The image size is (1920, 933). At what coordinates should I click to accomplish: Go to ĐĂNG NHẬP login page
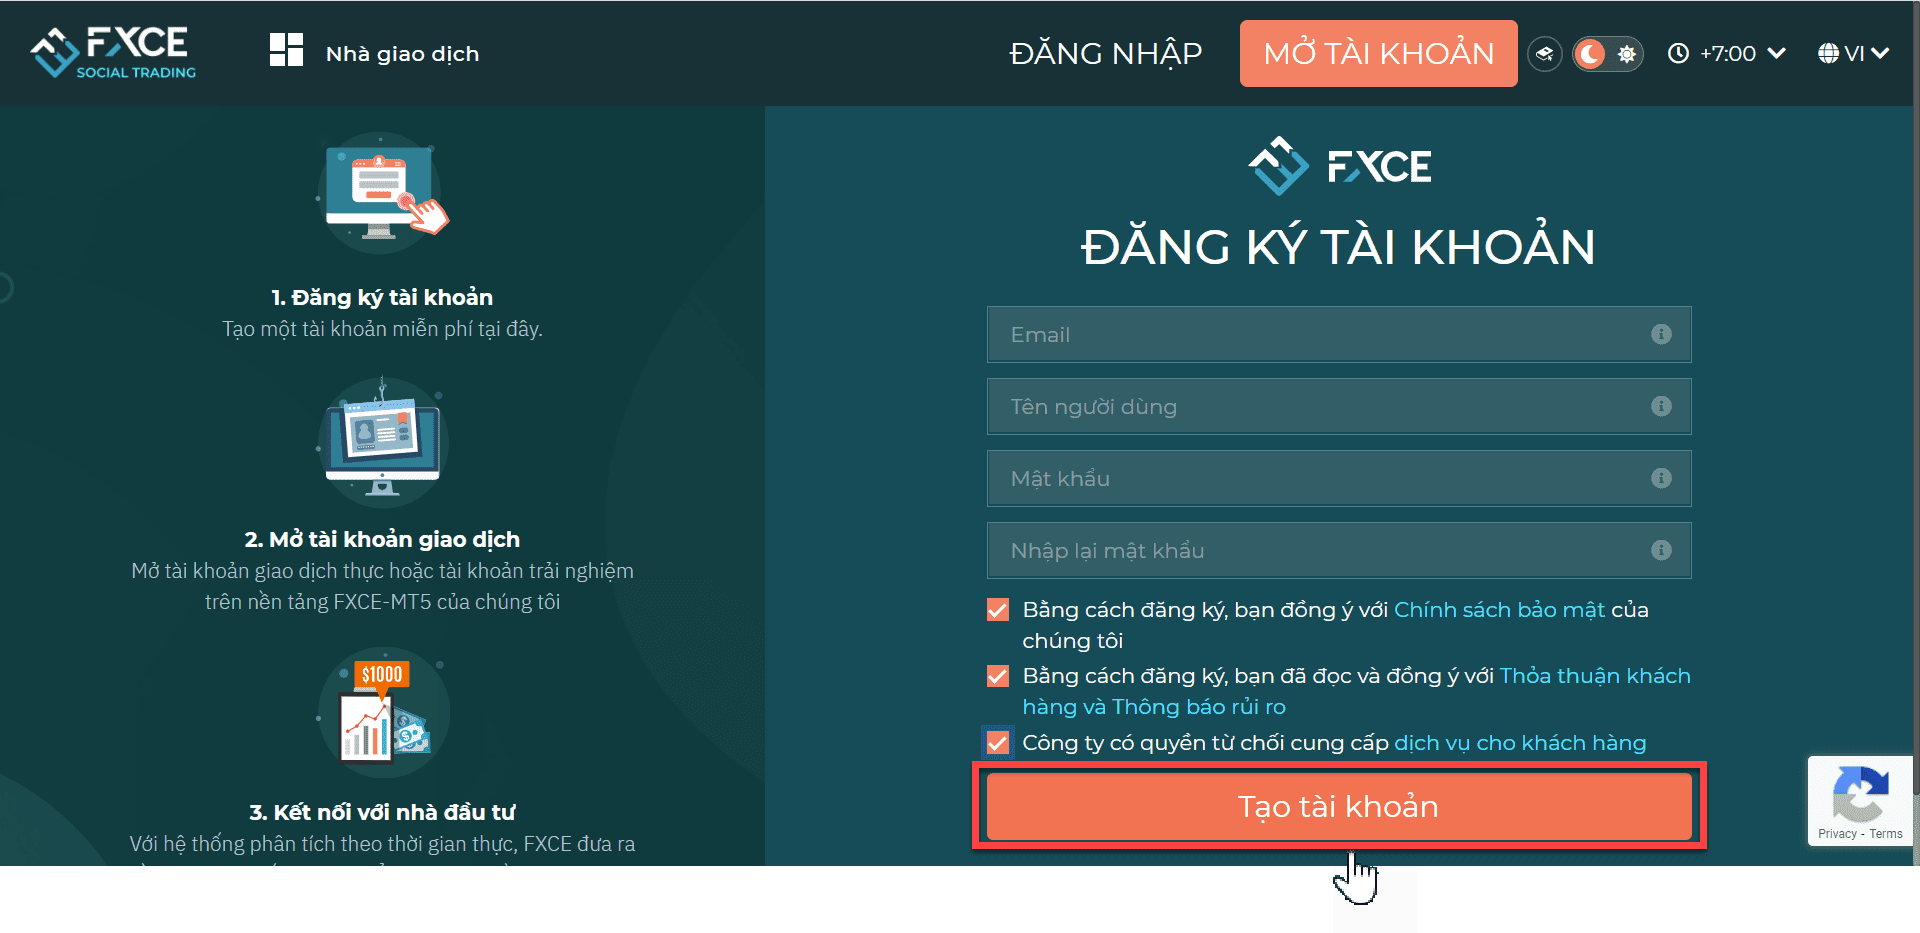tap(1105, 53)
